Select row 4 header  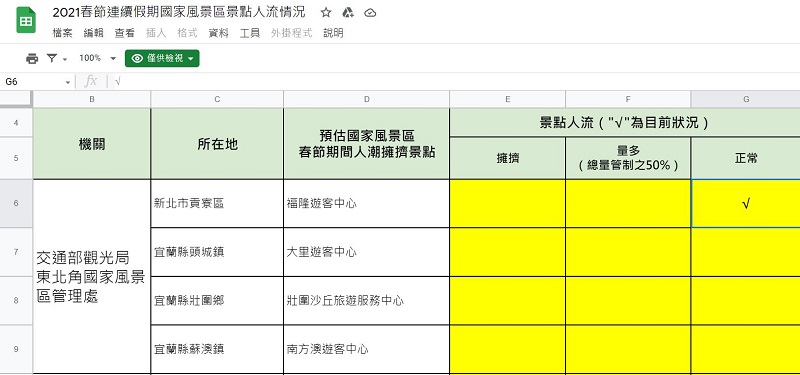pyautogui.click(x=16, y=122)
